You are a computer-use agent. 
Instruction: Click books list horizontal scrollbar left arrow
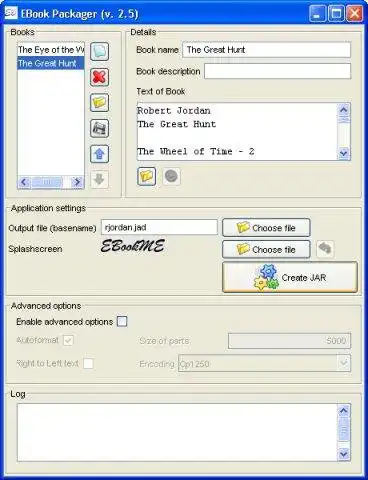(24, 182)
